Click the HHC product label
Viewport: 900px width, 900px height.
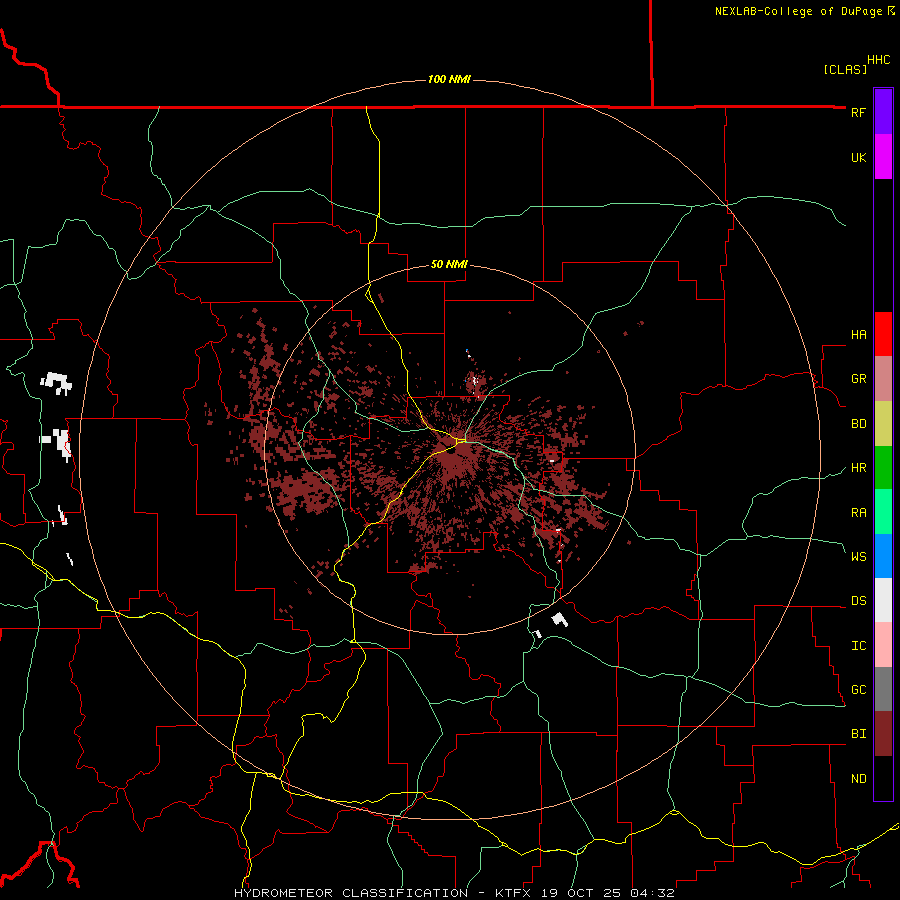[x=879, y=60]
